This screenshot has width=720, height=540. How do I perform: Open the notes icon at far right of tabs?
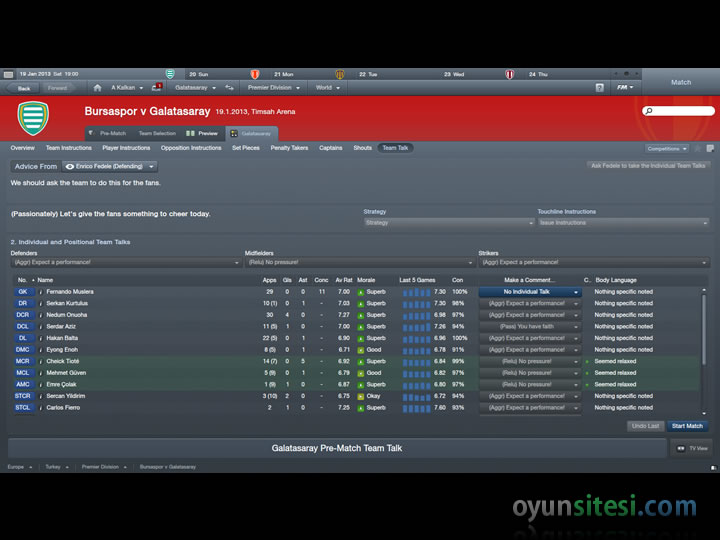(710, 148)
